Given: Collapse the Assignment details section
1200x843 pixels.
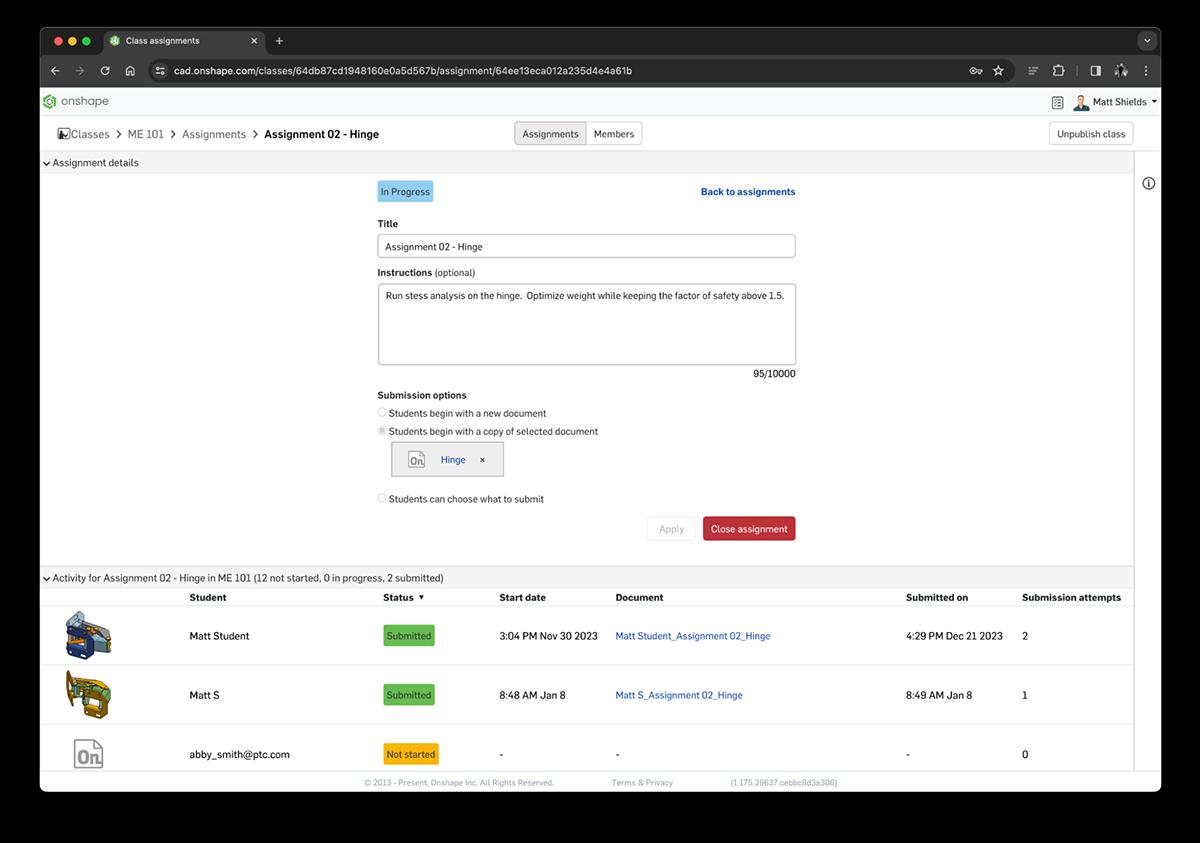Looking at the screenshot, I should coord(47,163).
